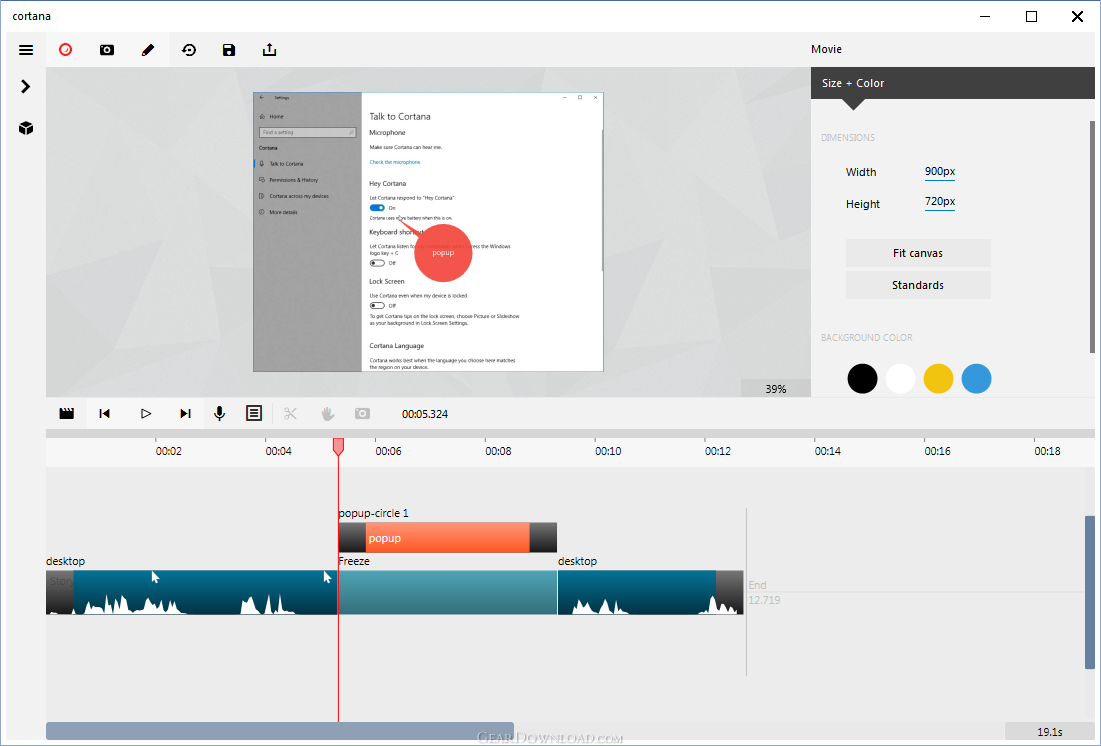Image resolution: width=1101 pixels, height=746 pixels.
Task: Click the 19.1s timeline duration label
Action: click(x=1050, y=731)
